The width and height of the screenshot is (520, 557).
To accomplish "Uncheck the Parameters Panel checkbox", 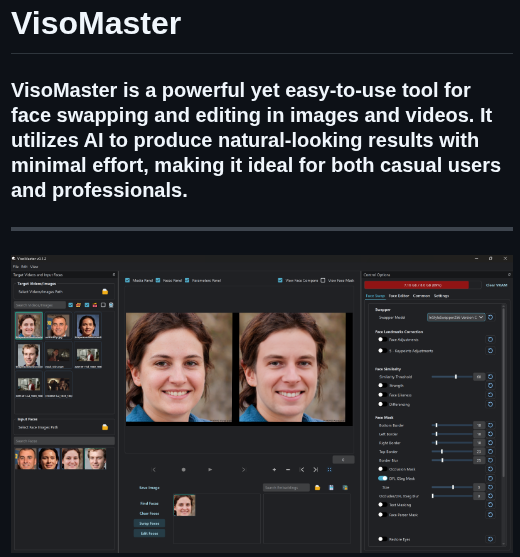I will tap(187, 280).
